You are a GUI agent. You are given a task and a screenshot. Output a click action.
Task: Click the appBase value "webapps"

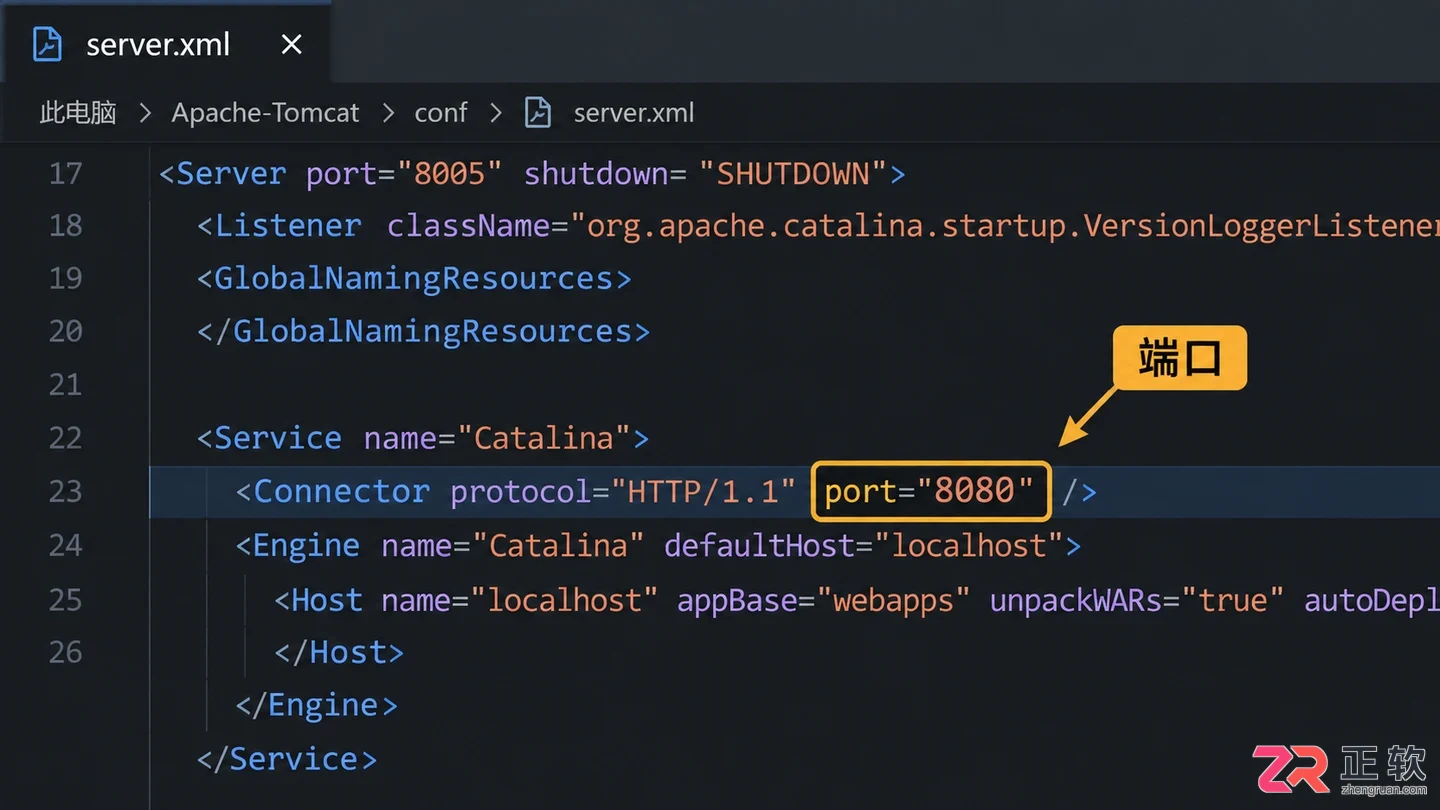(894, 599)
